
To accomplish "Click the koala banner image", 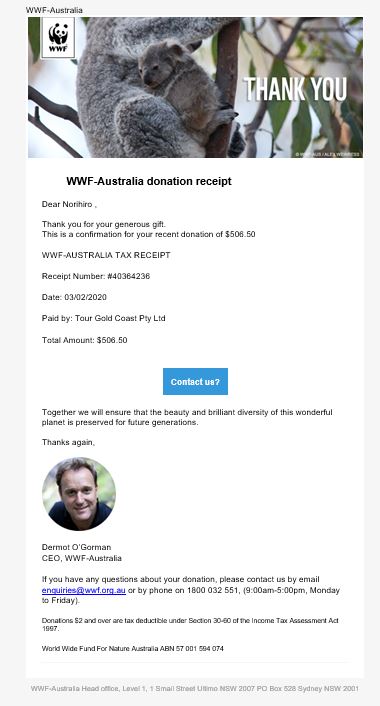I will 195,87.
